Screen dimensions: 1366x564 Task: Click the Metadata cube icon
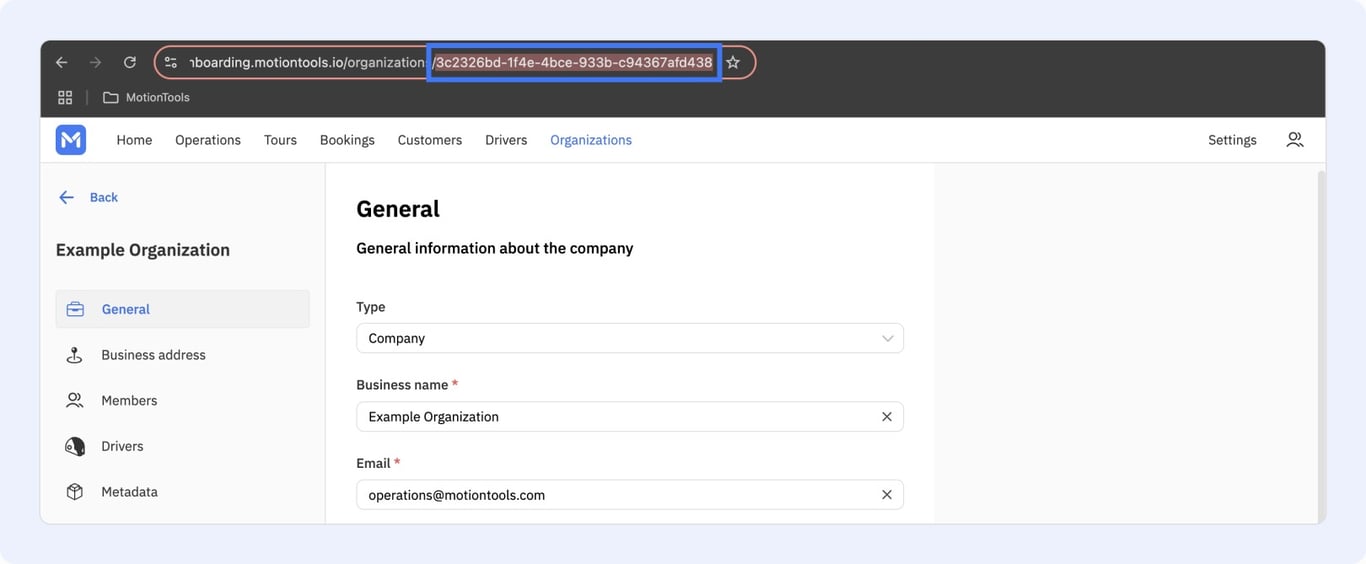pos(75,492)
